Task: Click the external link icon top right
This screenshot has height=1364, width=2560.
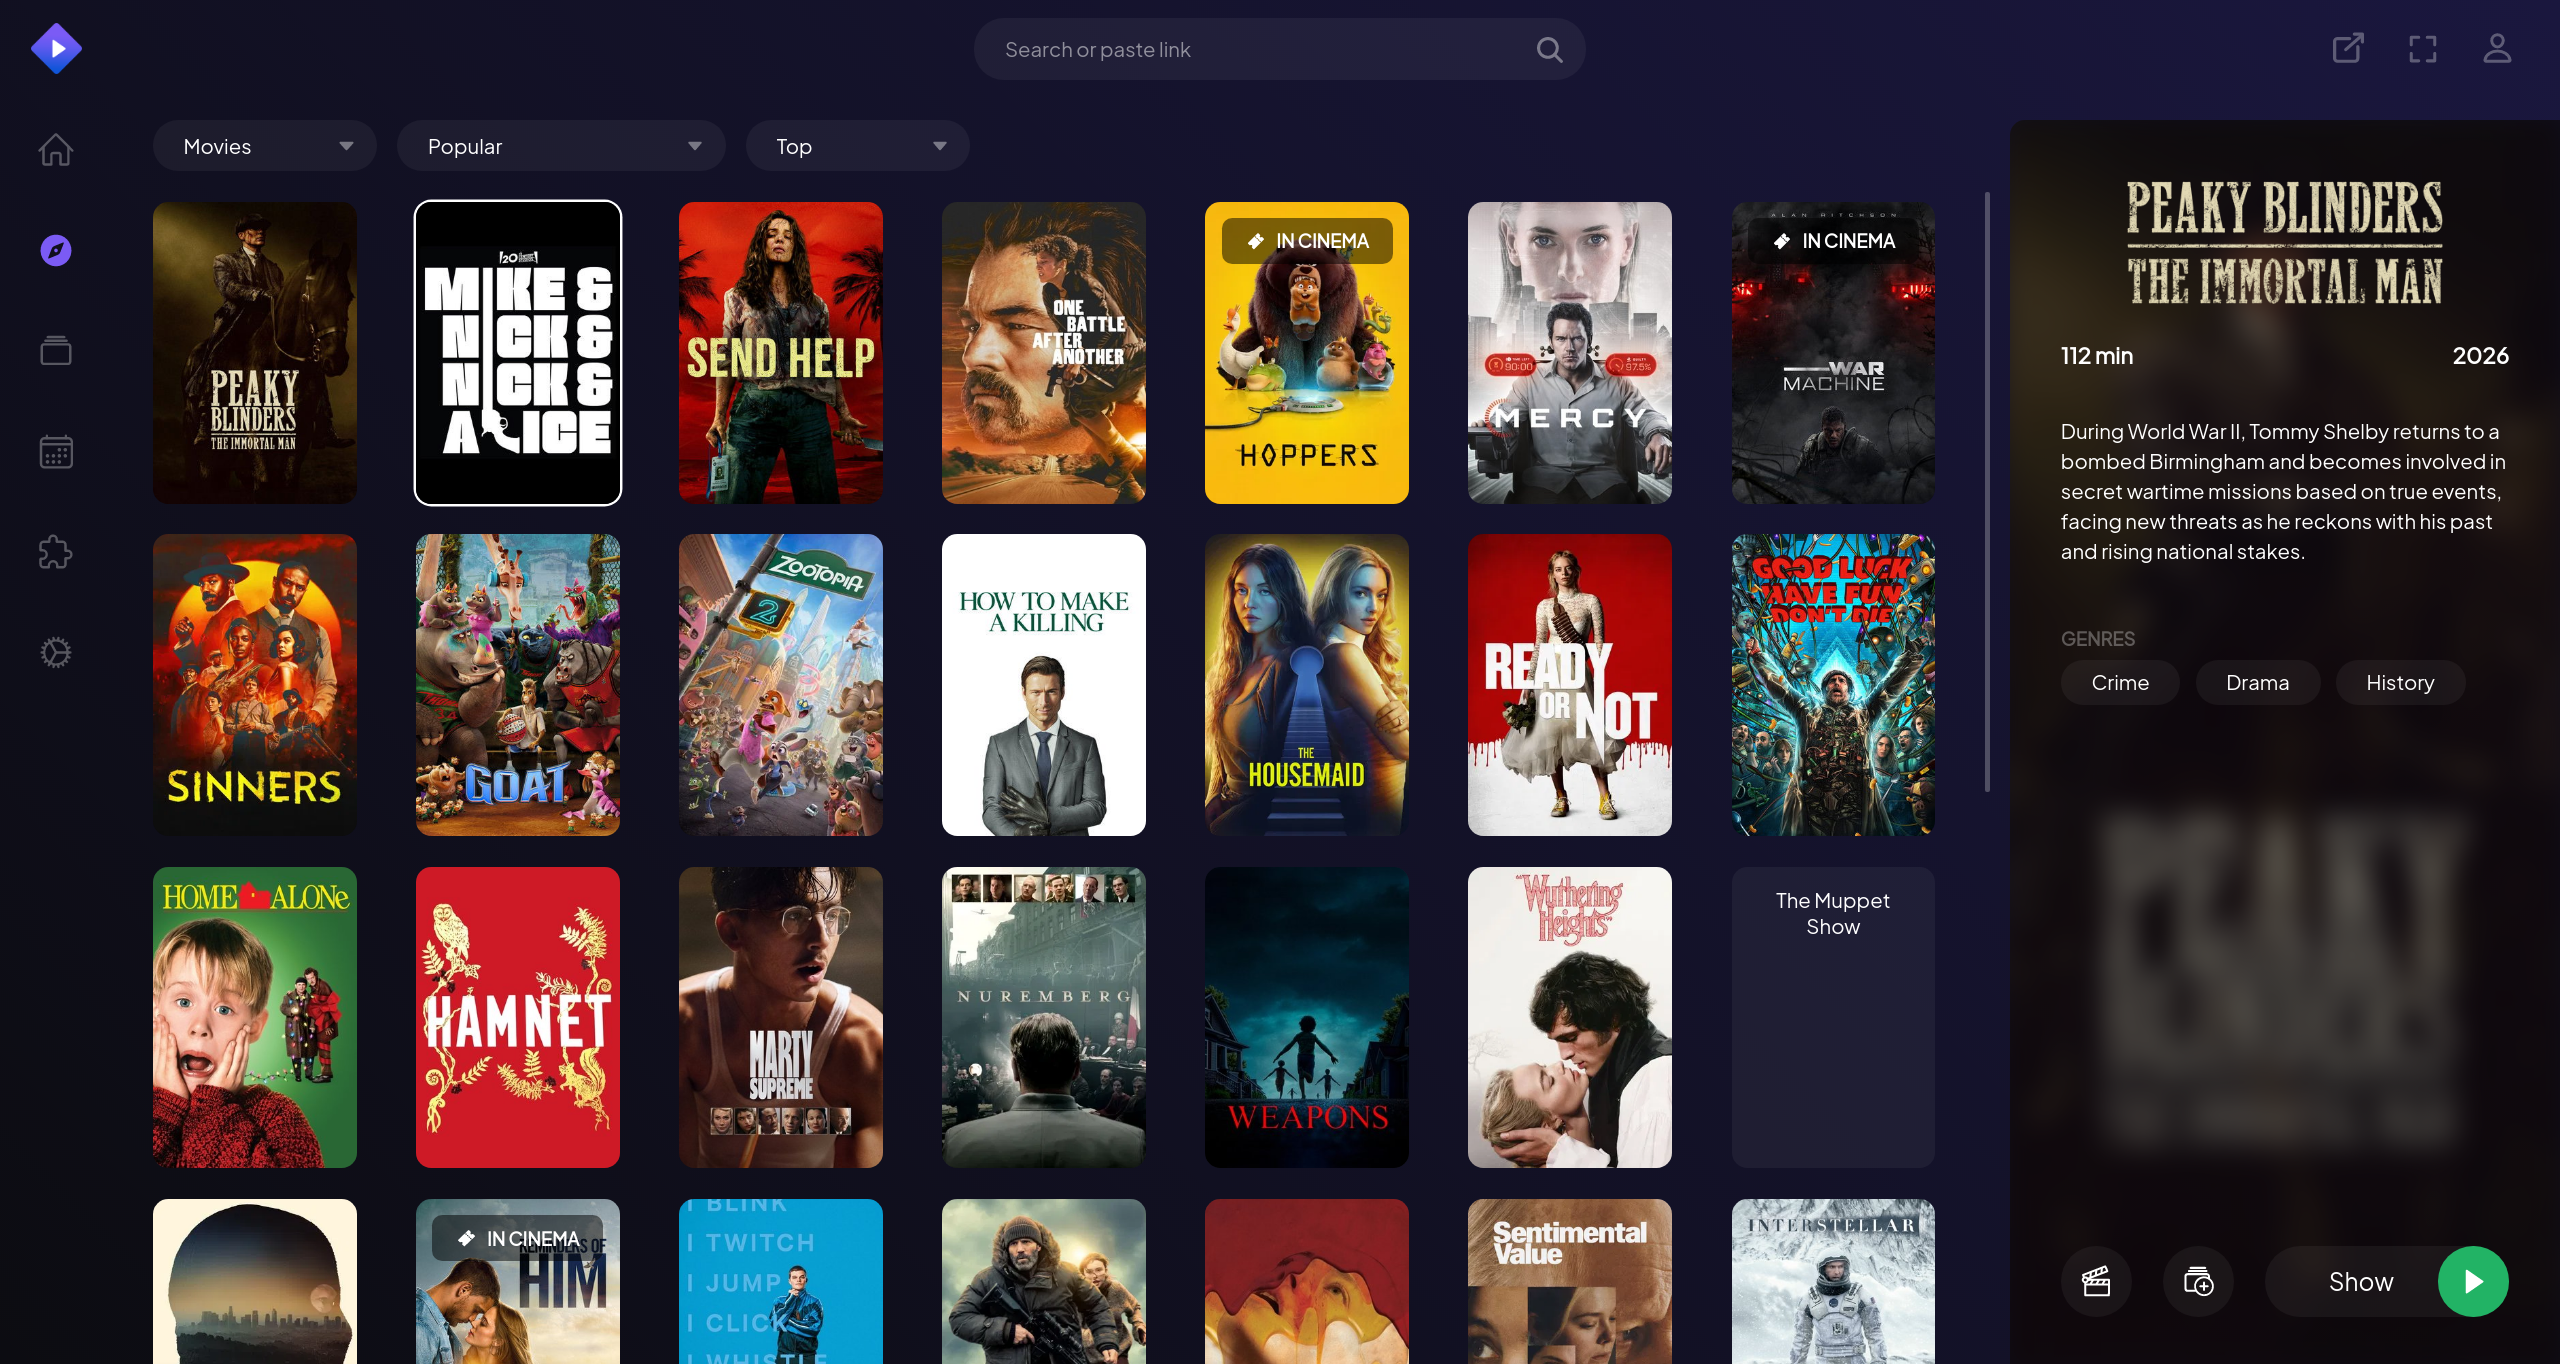Action: tap(2347, 48)
